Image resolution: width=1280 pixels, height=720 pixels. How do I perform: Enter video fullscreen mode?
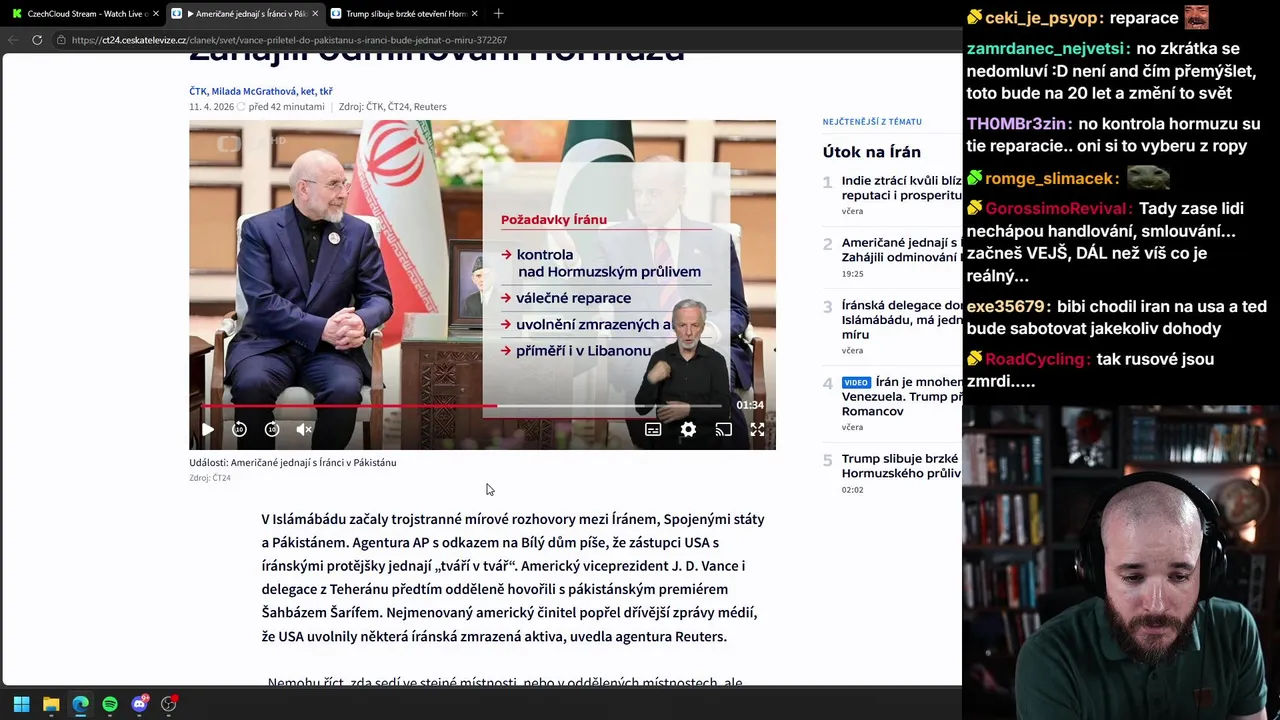pos(757,429)
